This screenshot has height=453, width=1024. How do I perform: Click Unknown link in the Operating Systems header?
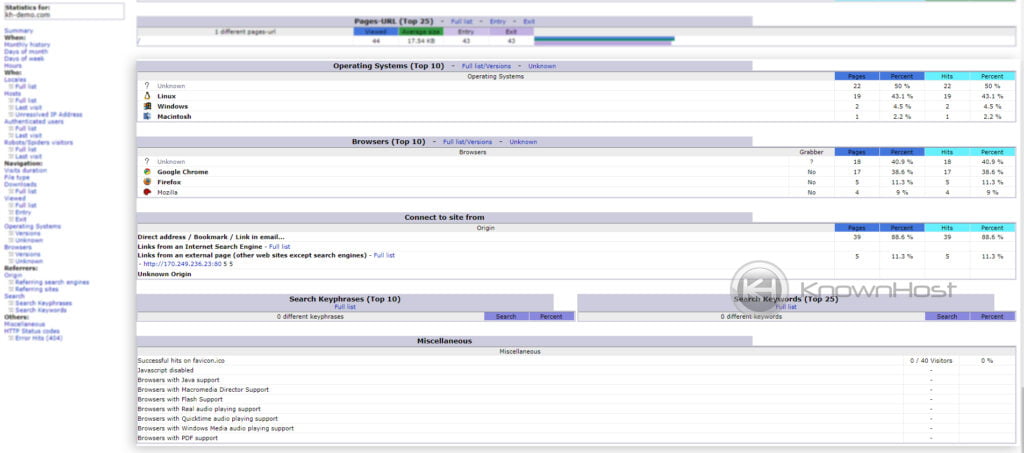point(542,66)
